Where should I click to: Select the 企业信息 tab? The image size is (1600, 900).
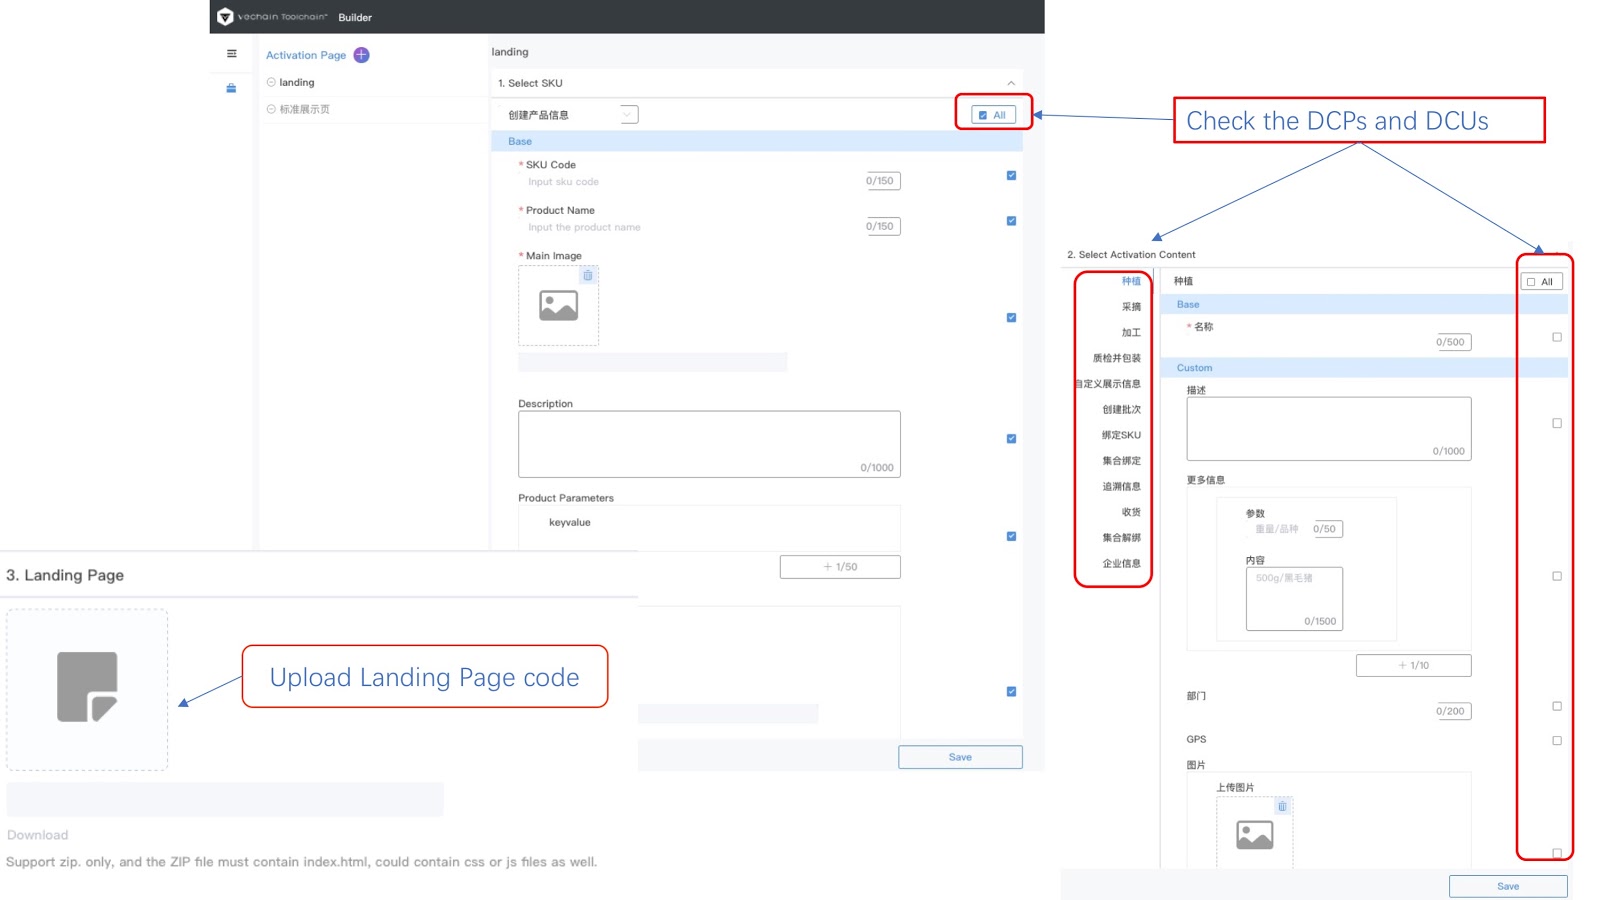click(1122, 564)
